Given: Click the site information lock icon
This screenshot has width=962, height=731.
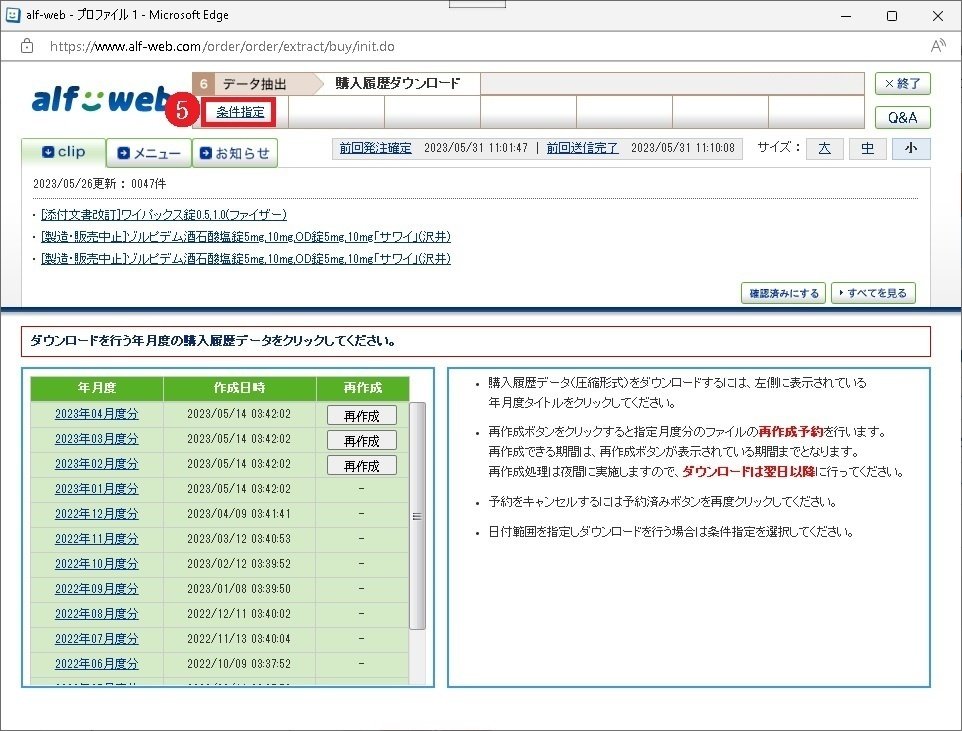Looking at the screenshot, I should click(x=25, y=46).
